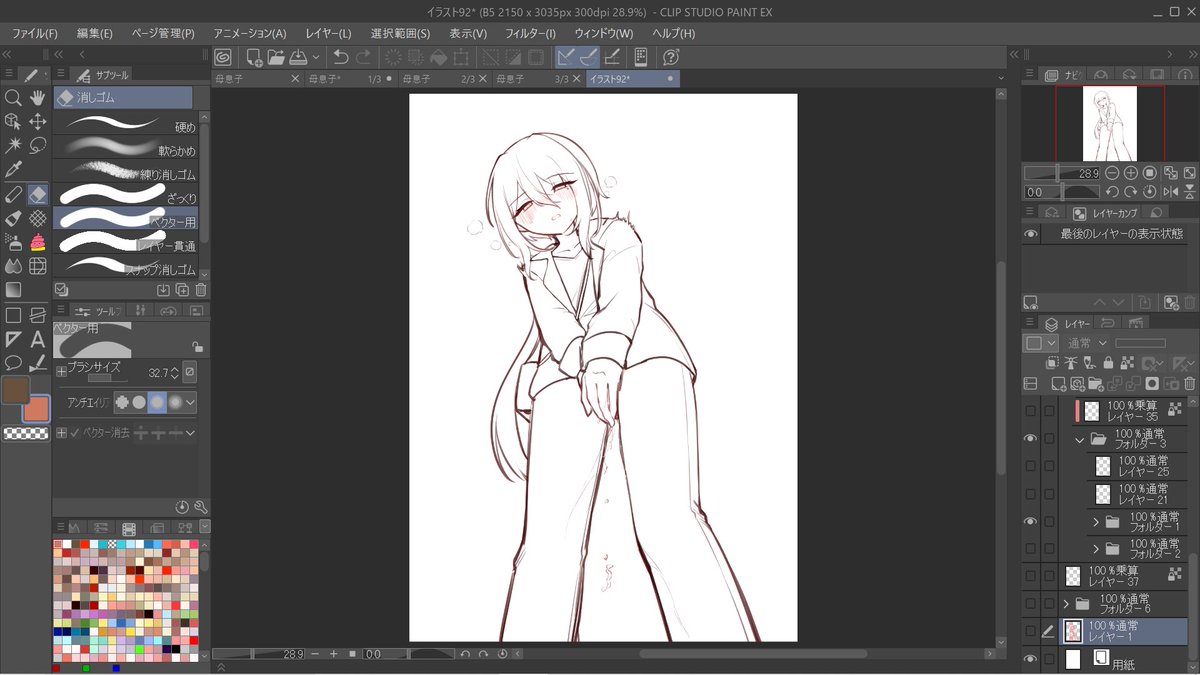Select the スナップ消しゴム sub tool
Image resolution: width=1200 pixels, height=675 pixels.
click(x=127, y=264)
